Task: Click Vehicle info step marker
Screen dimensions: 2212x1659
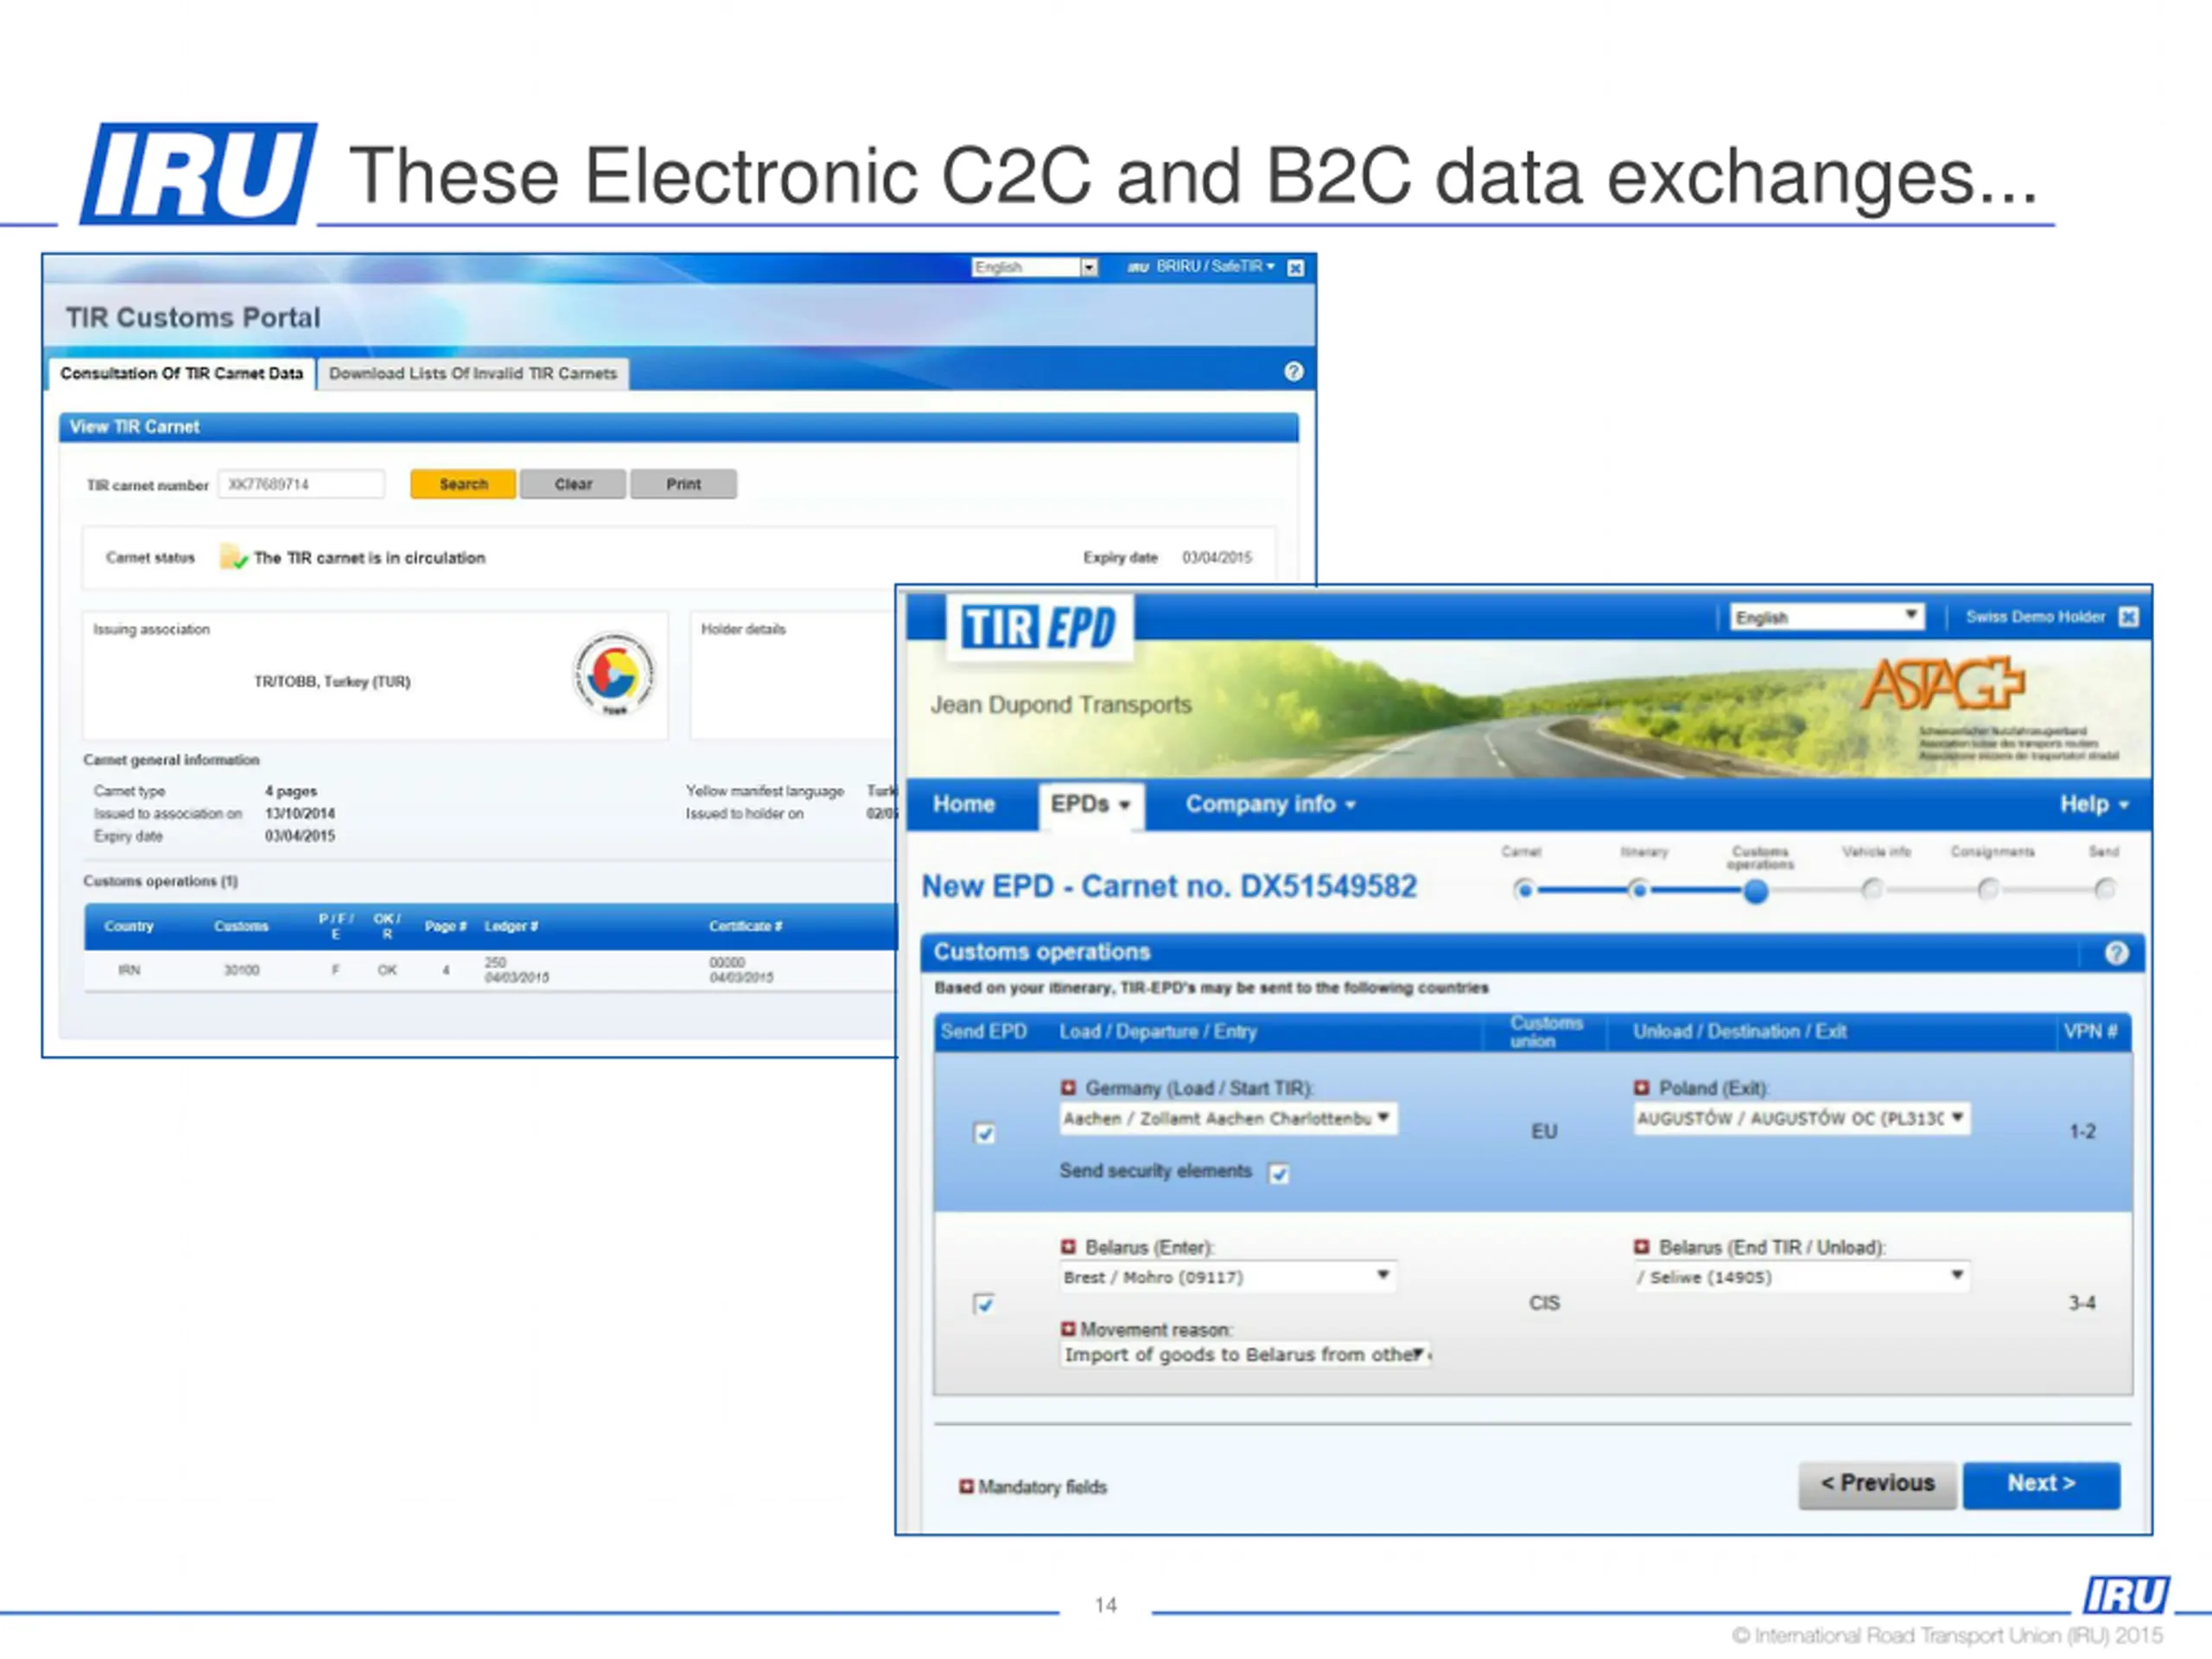Action: pyautogui.click(x=1872, y=889)
